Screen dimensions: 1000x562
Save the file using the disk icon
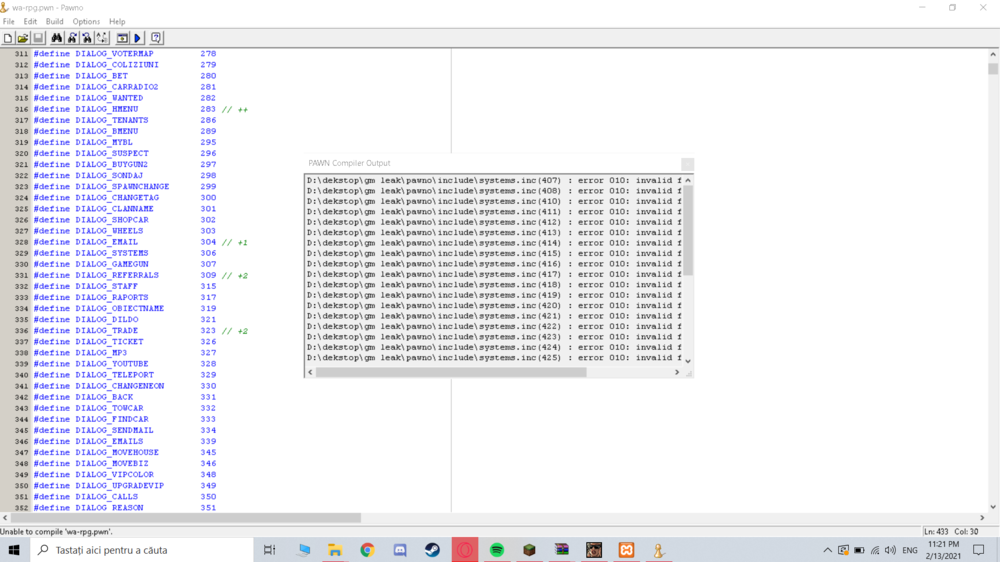38,38
